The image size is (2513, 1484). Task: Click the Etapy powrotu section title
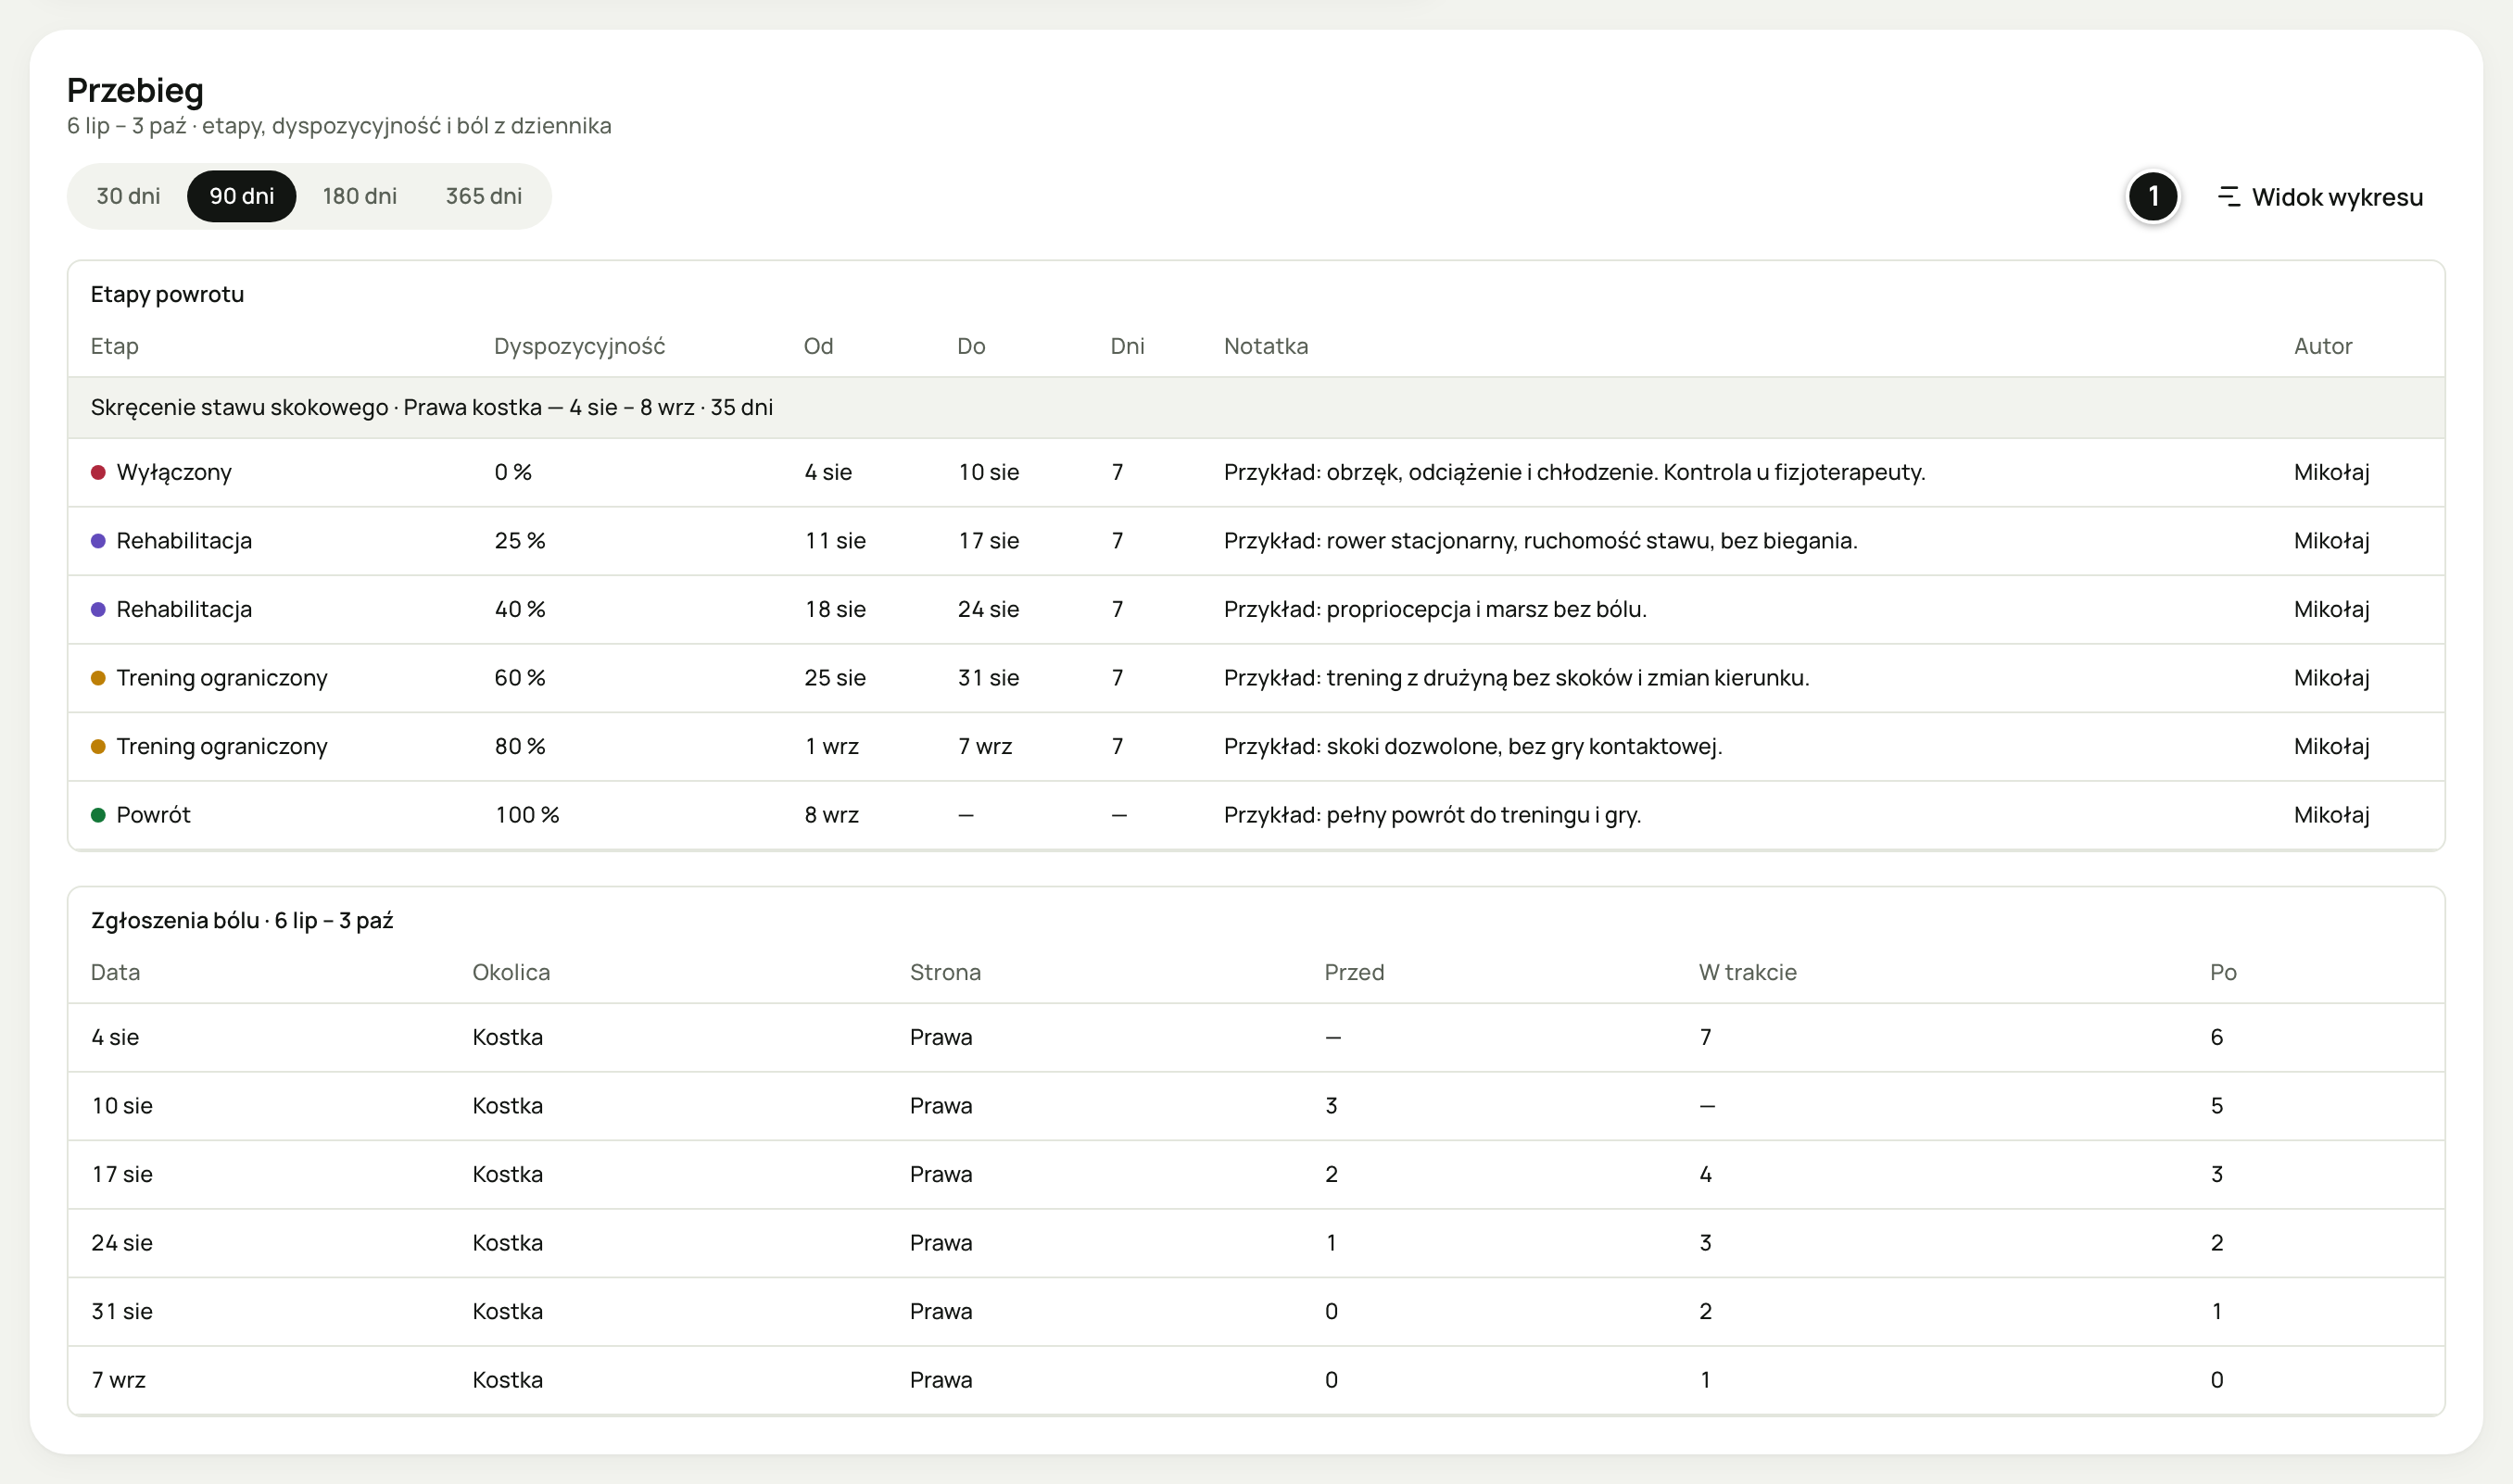click(x=167, y=294)
